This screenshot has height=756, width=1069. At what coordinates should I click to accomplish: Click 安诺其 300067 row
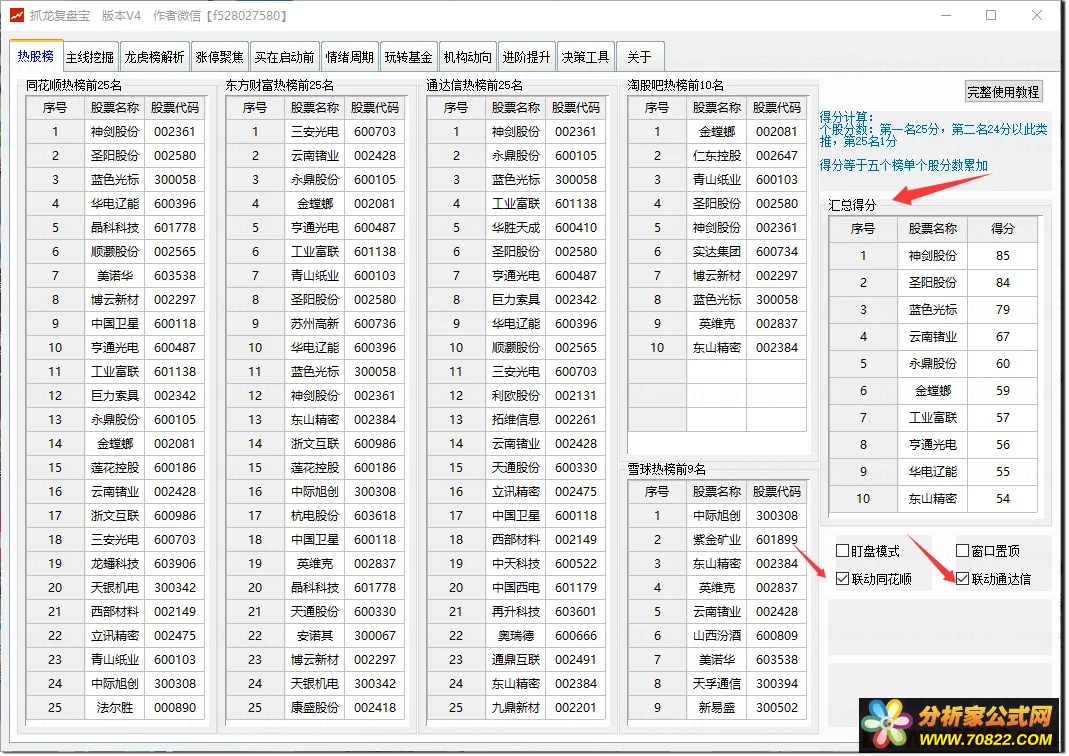(315, 635)
